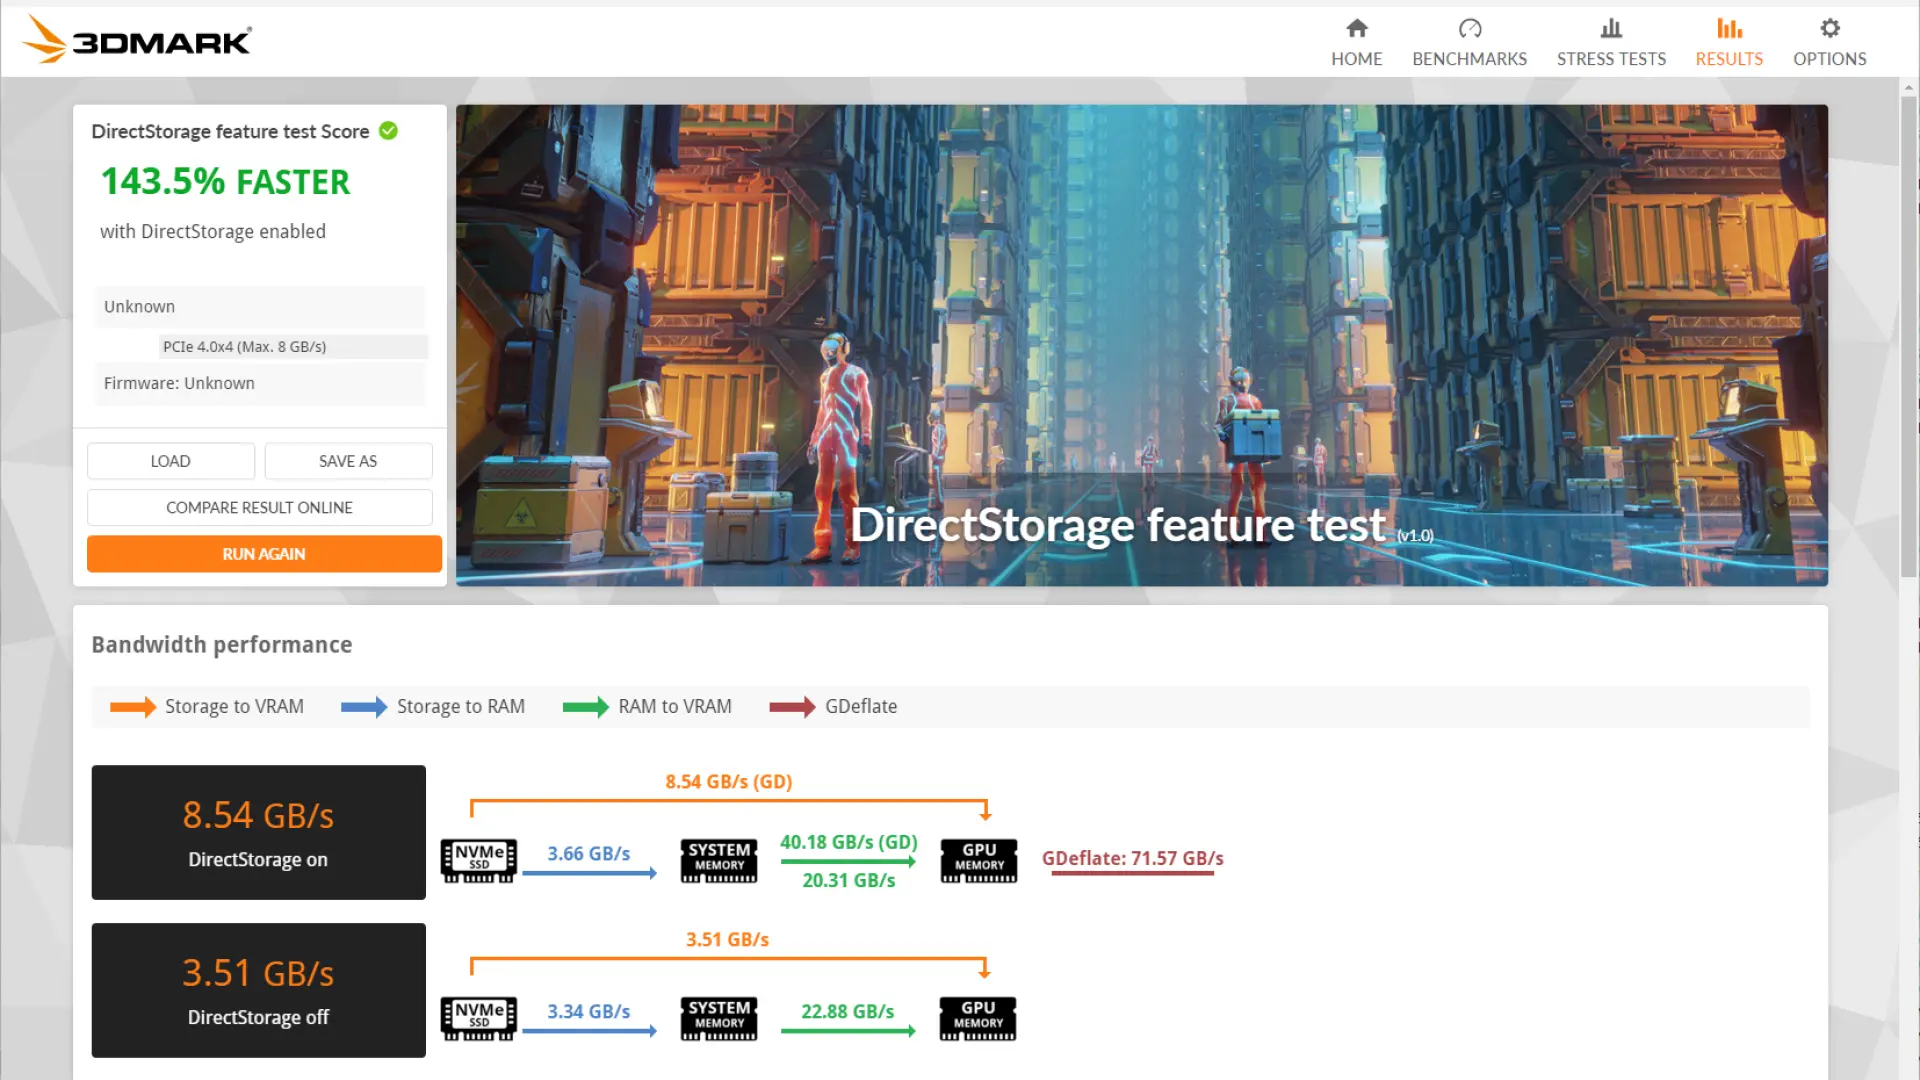Viewport: 1920px width, 1080px height.
Task: Click the LOAD button
Action: pyautogui.click(x=170, y=461)
